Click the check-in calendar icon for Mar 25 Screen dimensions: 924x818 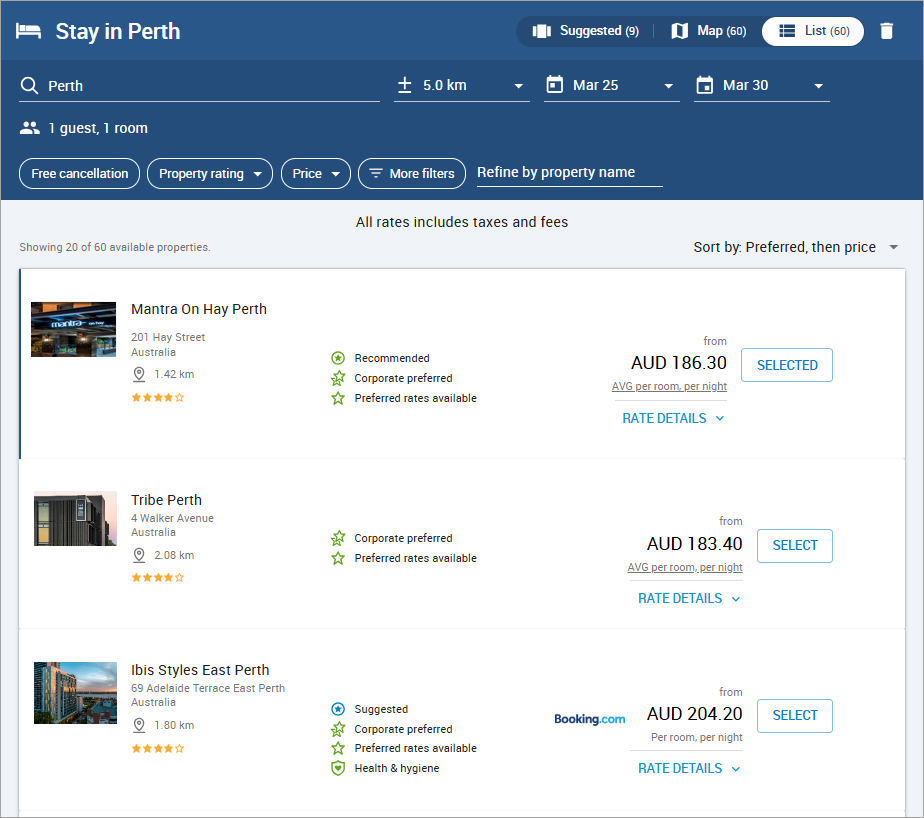click(x=554, y=85)
